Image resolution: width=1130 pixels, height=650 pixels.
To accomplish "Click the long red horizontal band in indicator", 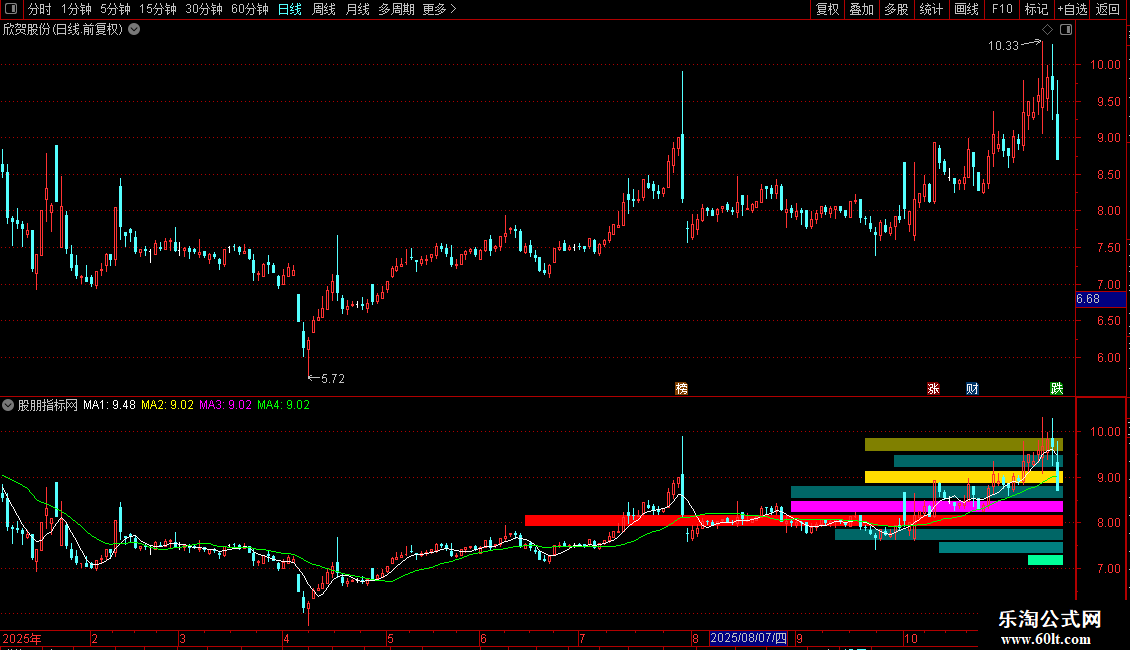I will click(x=793, y=520).
